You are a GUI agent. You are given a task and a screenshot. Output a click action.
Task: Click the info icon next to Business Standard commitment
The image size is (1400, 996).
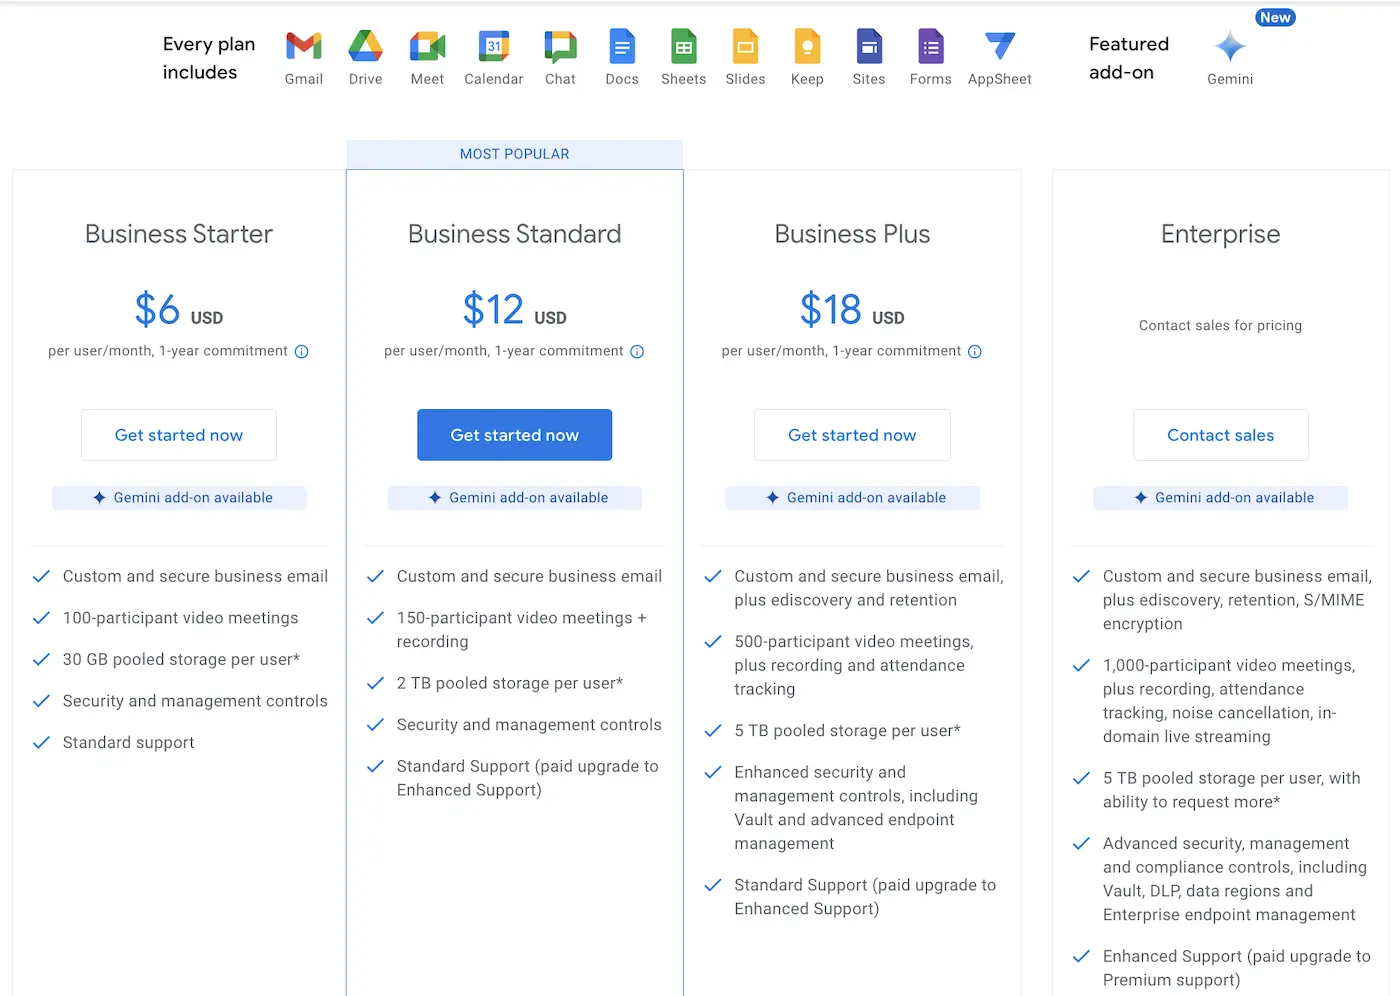(x=637, y=351)
